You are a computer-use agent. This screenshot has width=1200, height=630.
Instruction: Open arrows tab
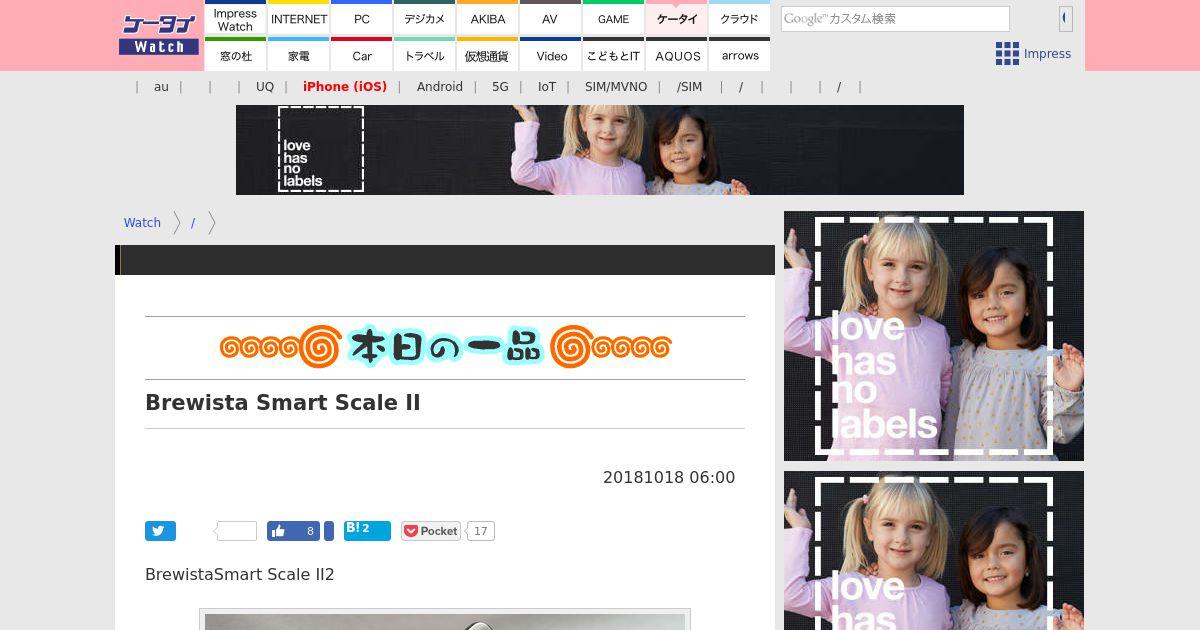[740, 55]
